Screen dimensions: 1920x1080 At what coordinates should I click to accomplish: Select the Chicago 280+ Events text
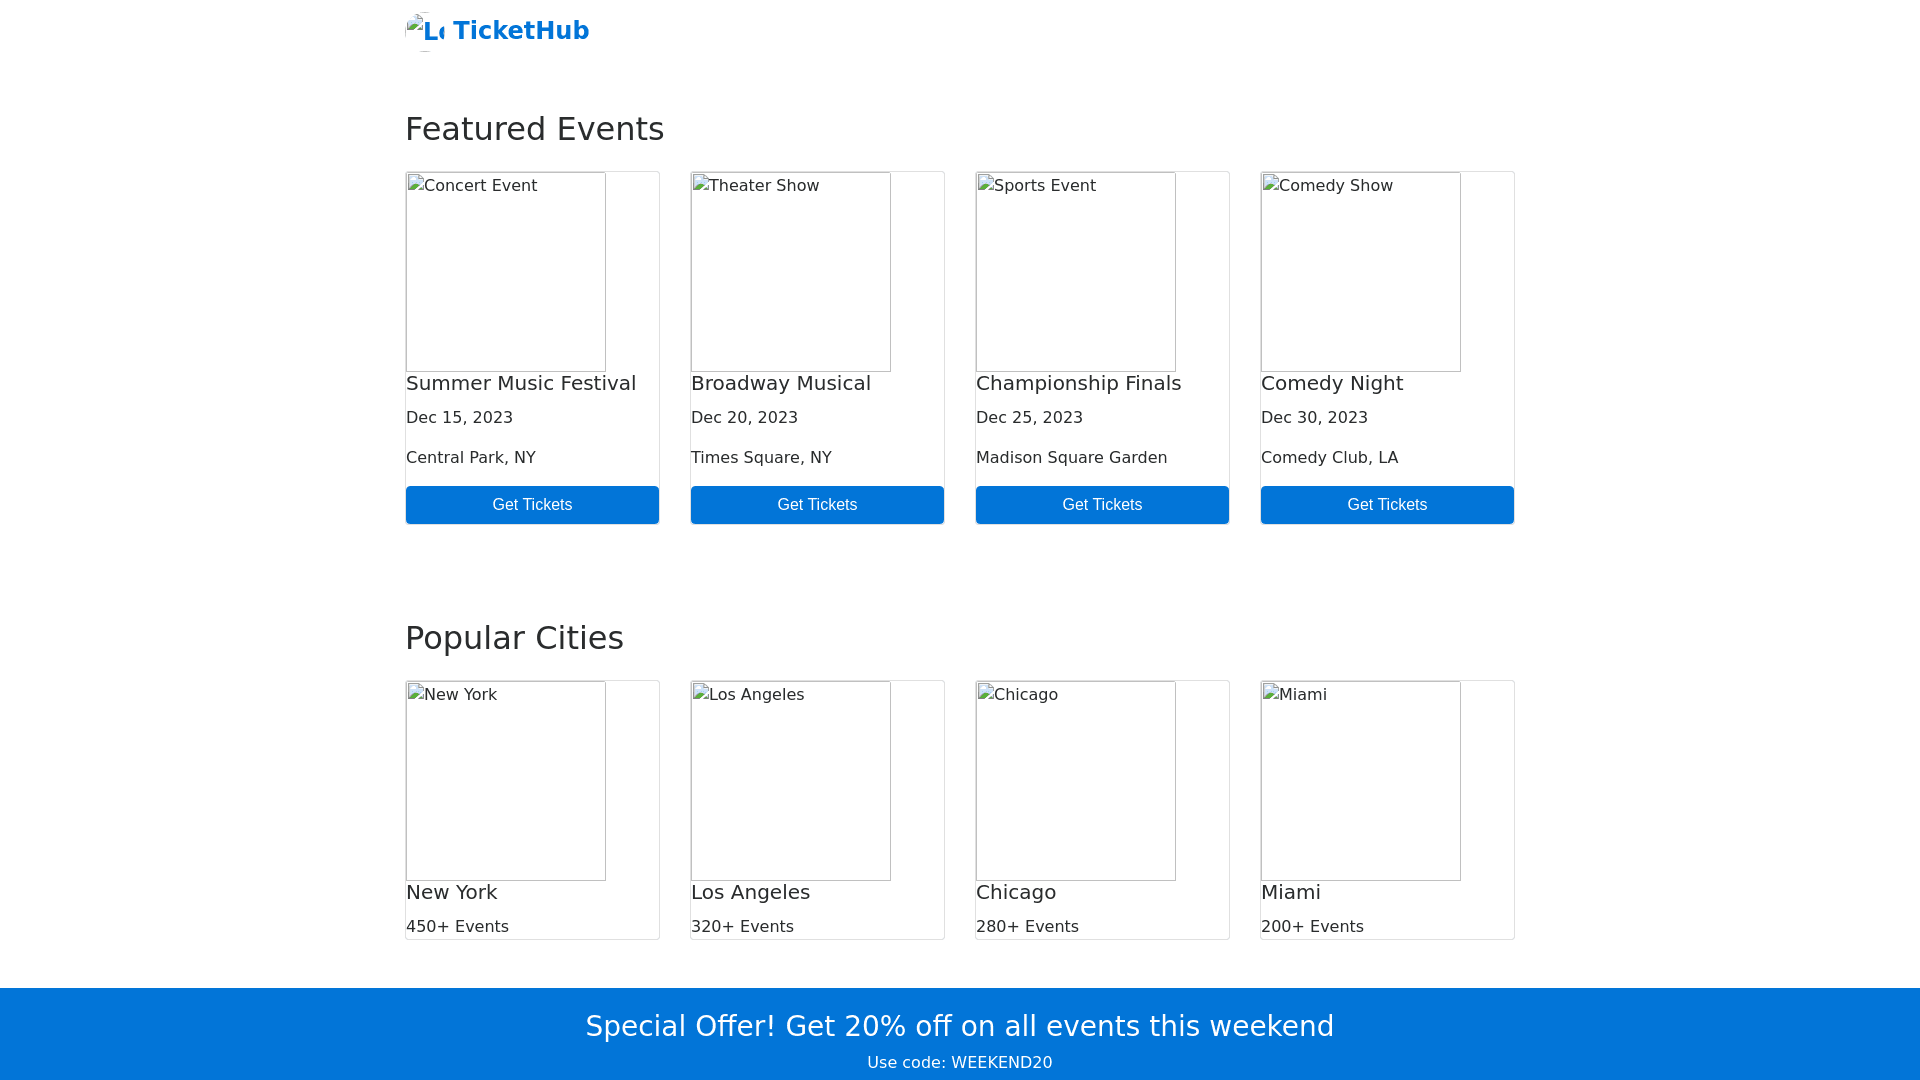tap(1027, 927)
